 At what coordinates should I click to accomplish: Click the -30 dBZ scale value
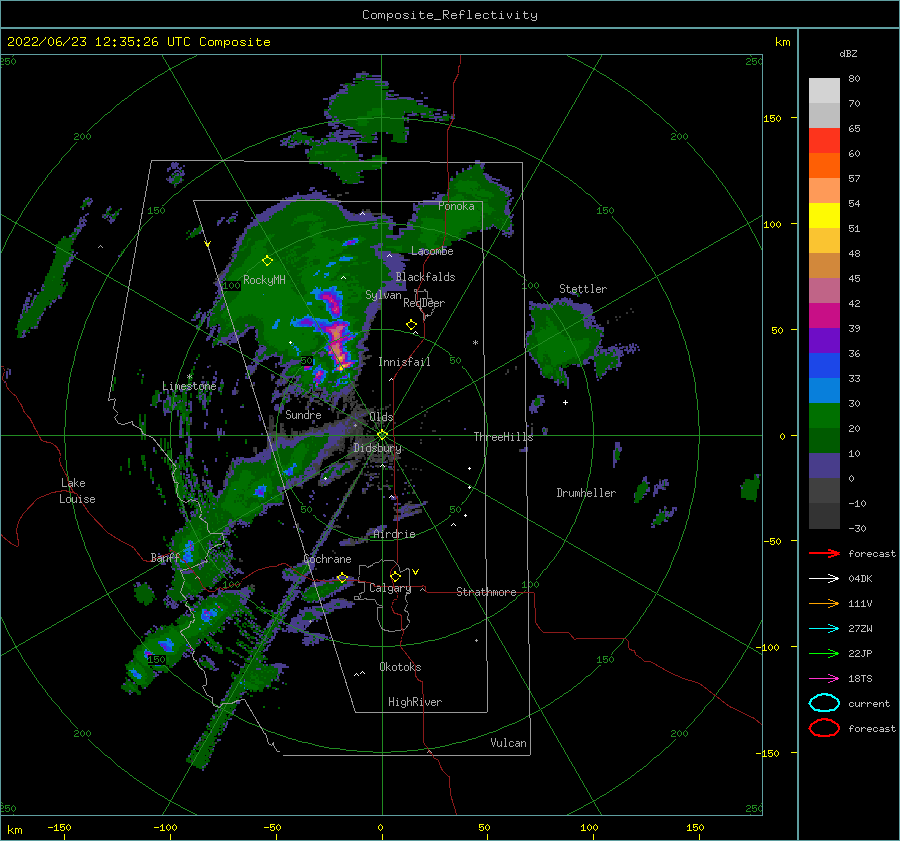coord(858,528)
